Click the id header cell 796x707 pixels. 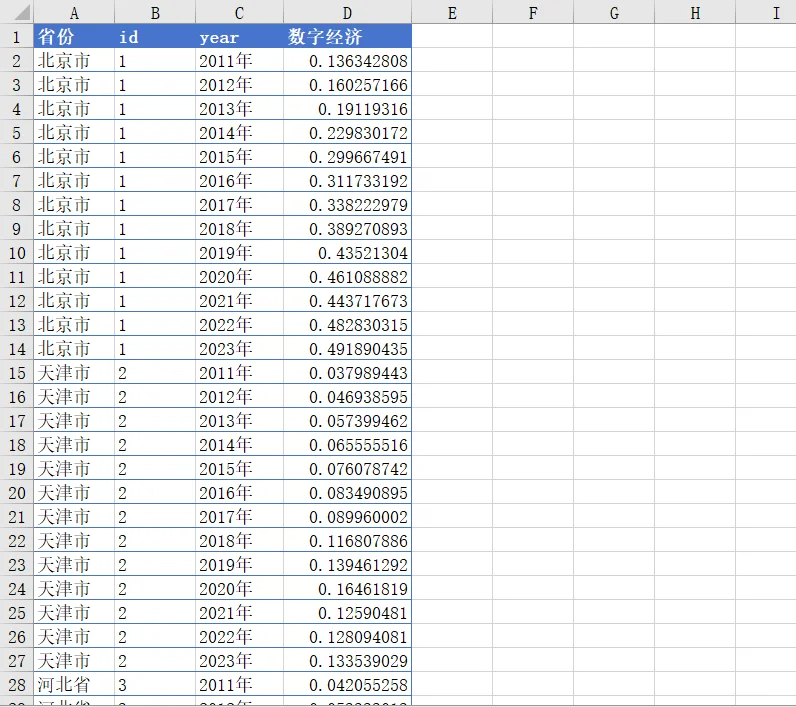click(x=155, y=37)
